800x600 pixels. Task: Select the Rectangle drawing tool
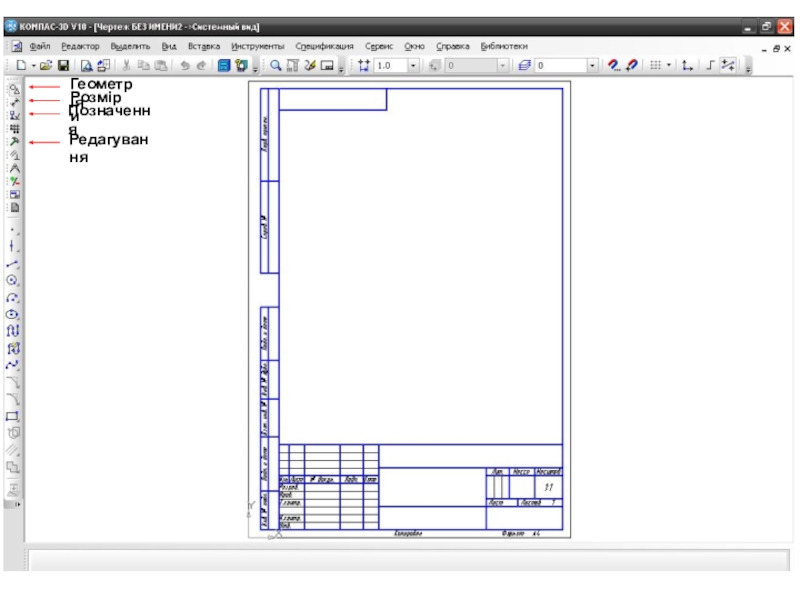click(x=14, y=416)
